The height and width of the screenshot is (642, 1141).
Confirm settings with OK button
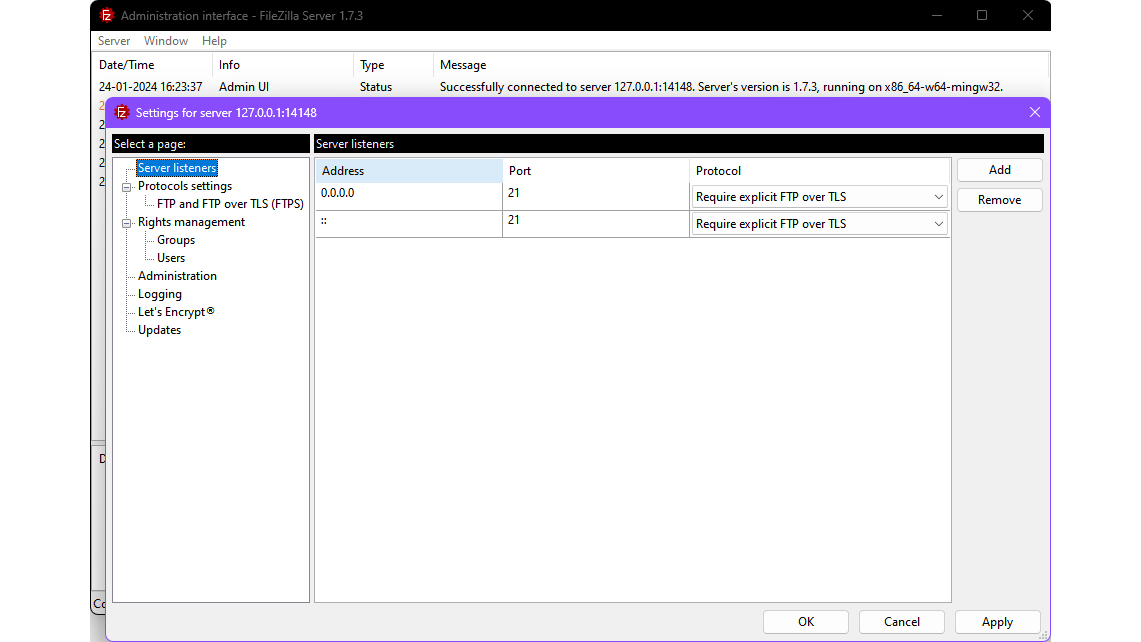click(x=806, y=622)
